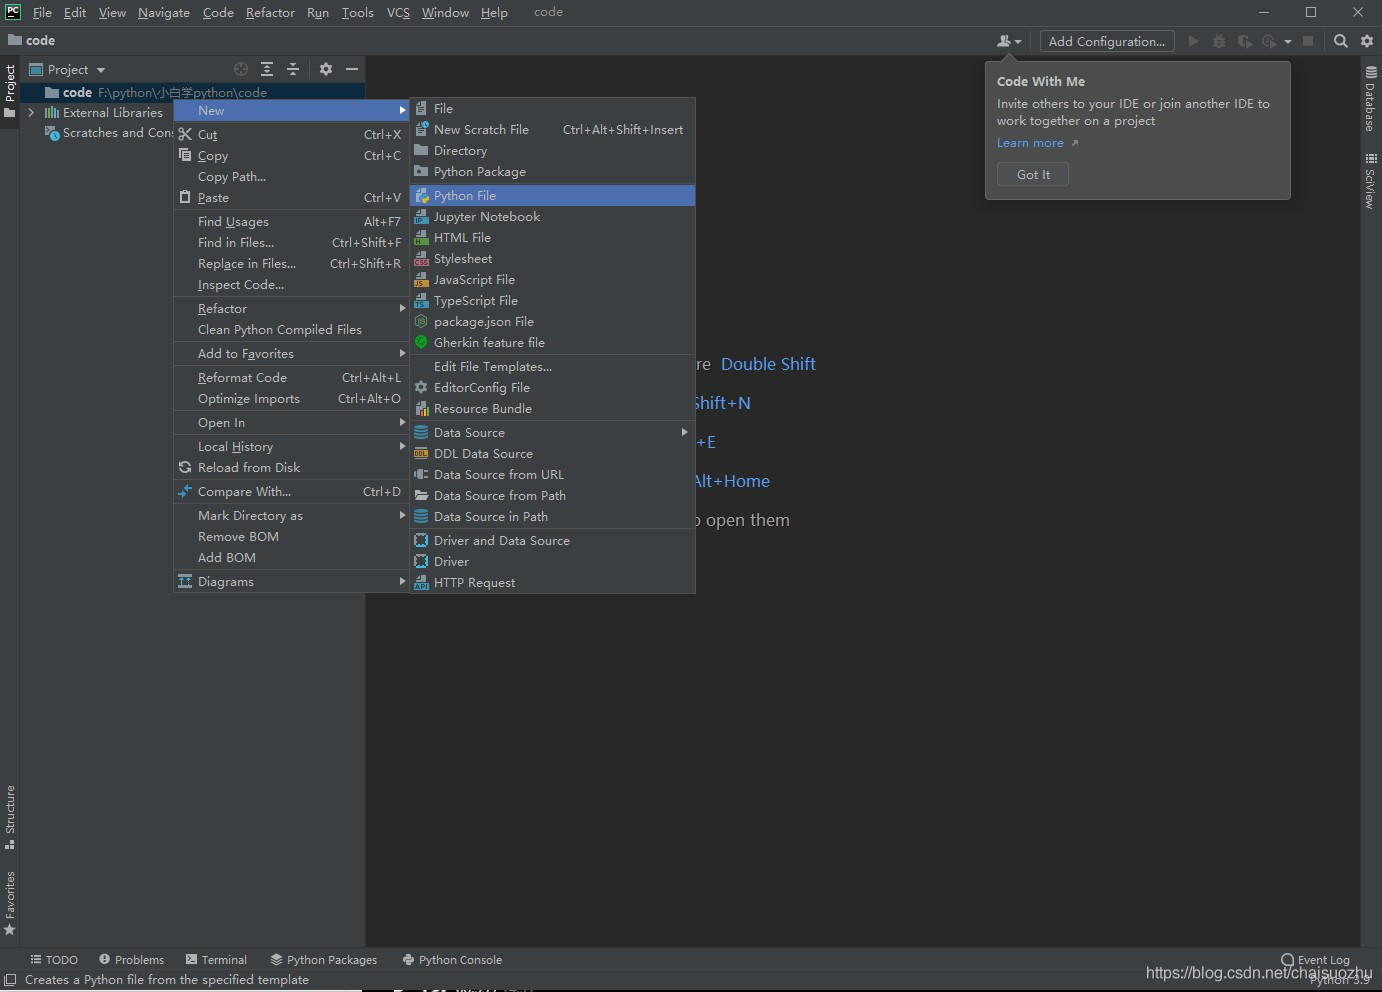Toggle tool window bars icon bottom-left corner
The width and height of the screenshot is (1382, 992).
pyautogui.click(x=10, y=981)
